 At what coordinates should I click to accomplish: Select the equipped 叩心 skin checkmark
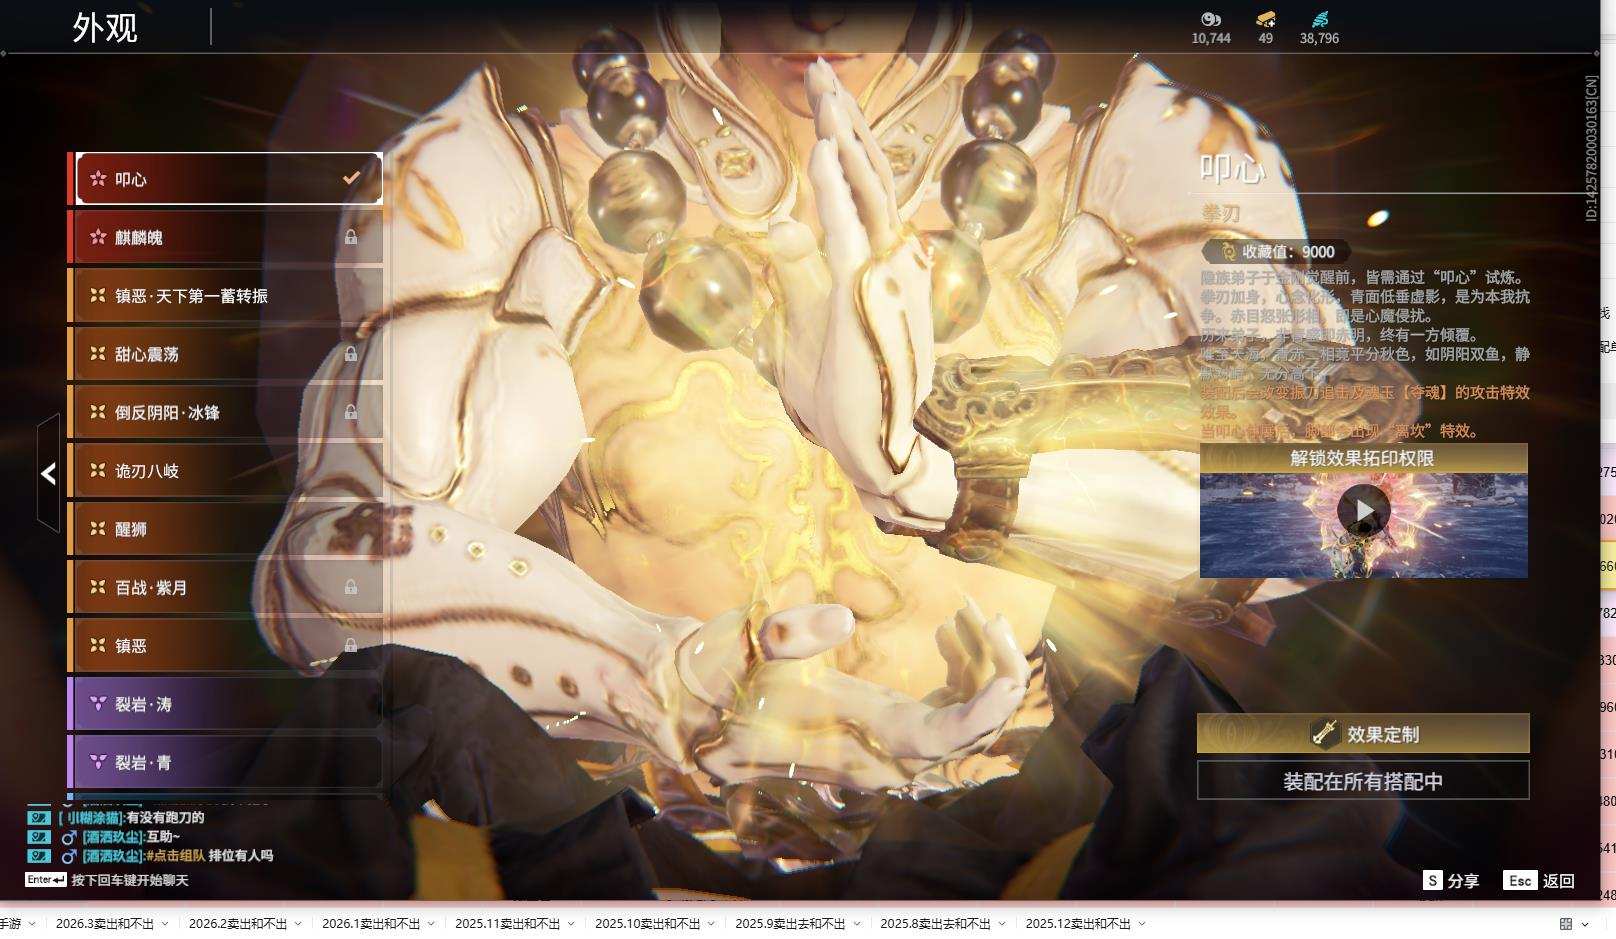tap(351, 178)
